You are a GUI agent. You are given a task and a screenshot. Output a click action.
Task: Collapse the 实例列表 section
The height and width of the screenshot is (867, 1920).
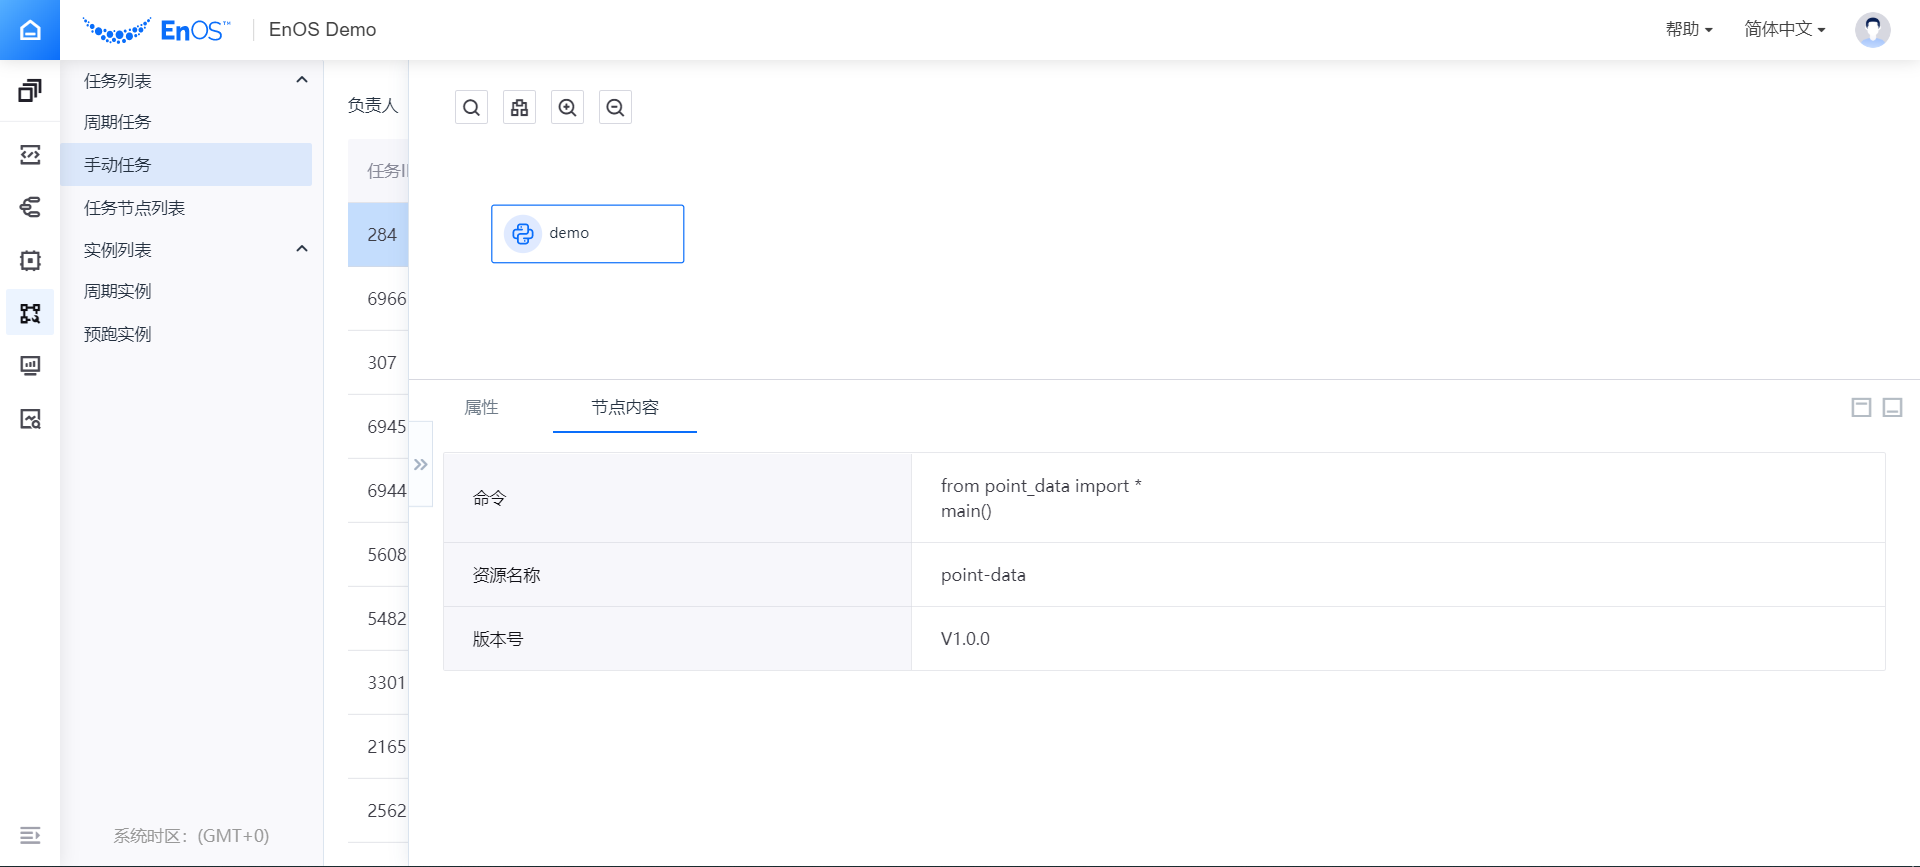[x=302, y=249]
